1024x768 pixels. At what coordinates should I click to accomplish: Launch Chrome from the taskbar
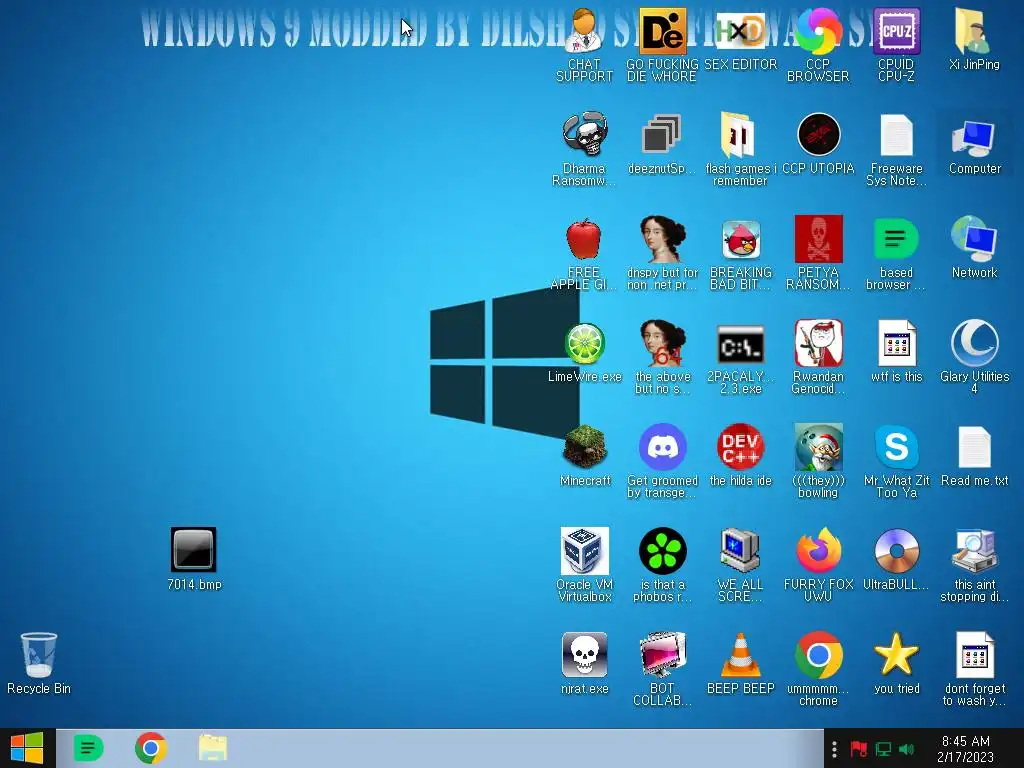coord(151,748)
